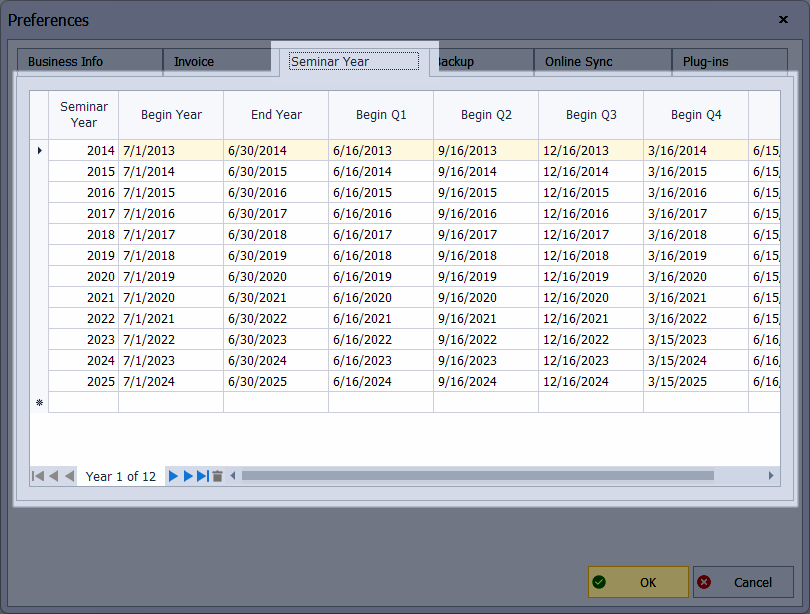
Task: Click the Seminar Year column header
Action: click(x=84, y=115)
